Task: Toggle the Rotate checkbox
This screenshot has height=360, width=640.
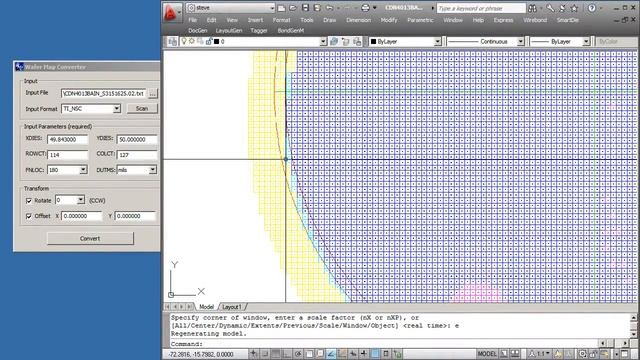Action: coord(29,201)
